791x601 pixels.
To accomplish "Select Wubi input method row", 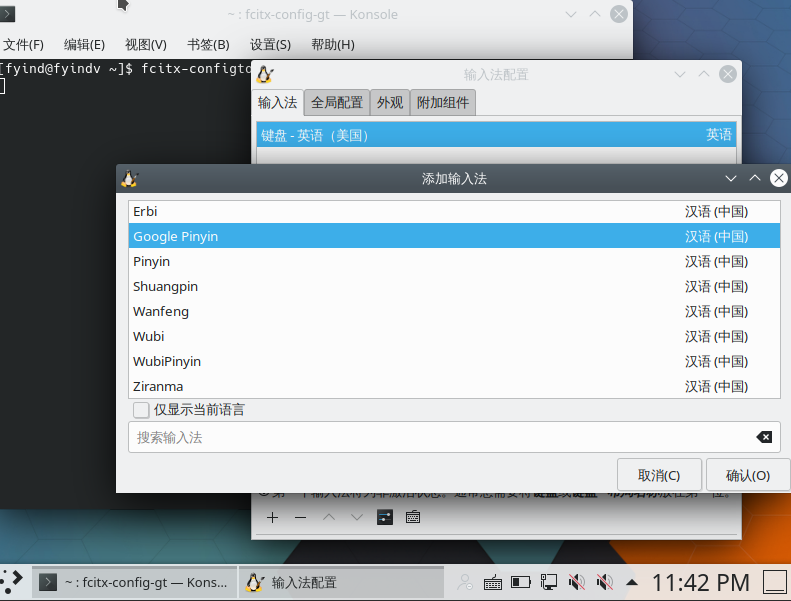I will pos(454,337).
